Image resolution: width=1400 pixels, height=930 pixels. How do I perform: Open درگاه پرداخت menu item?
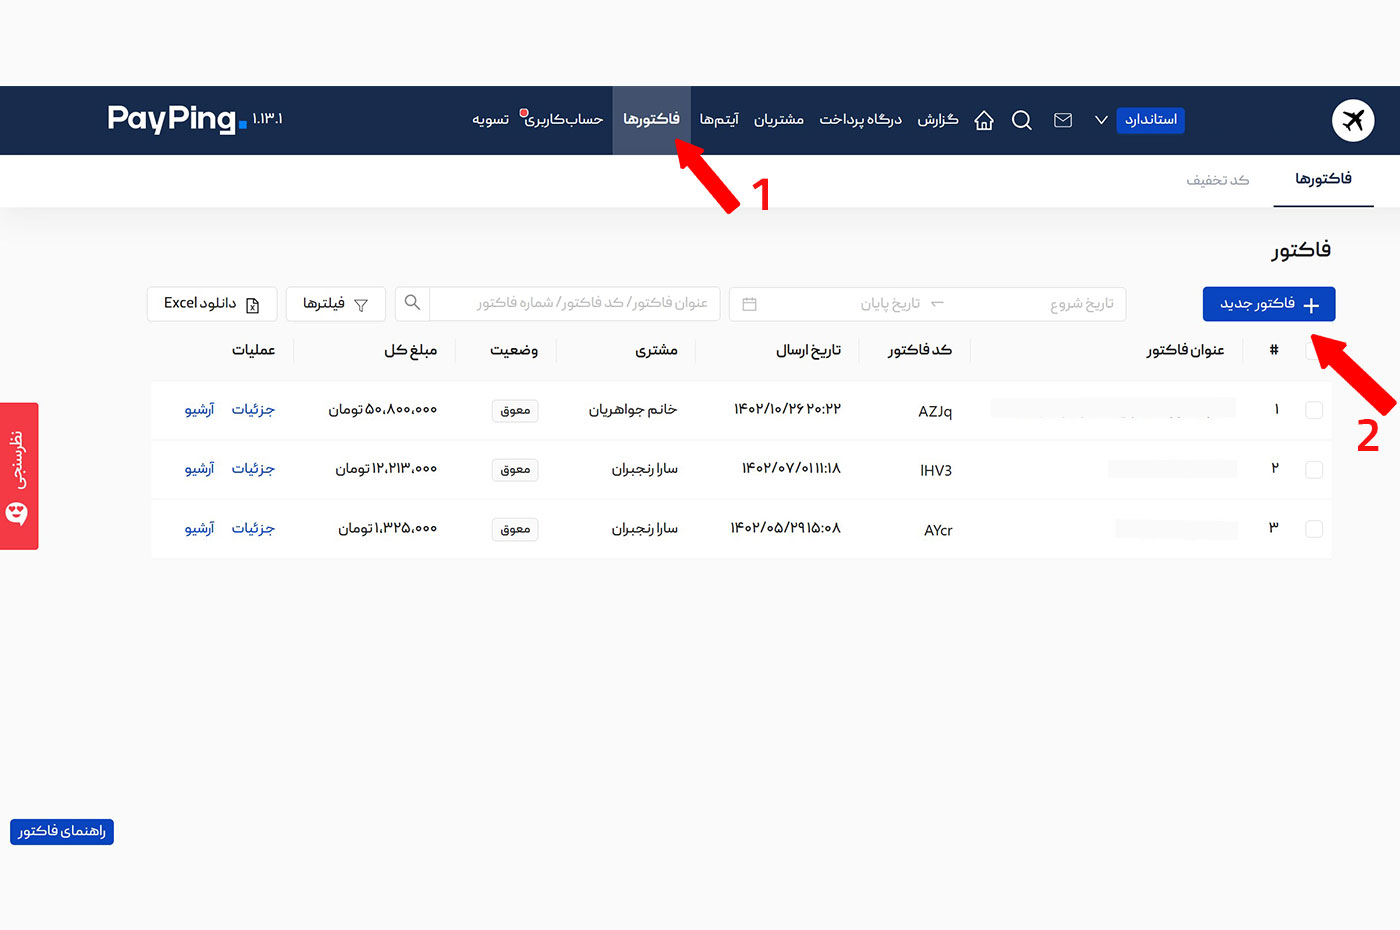[861, 120]
